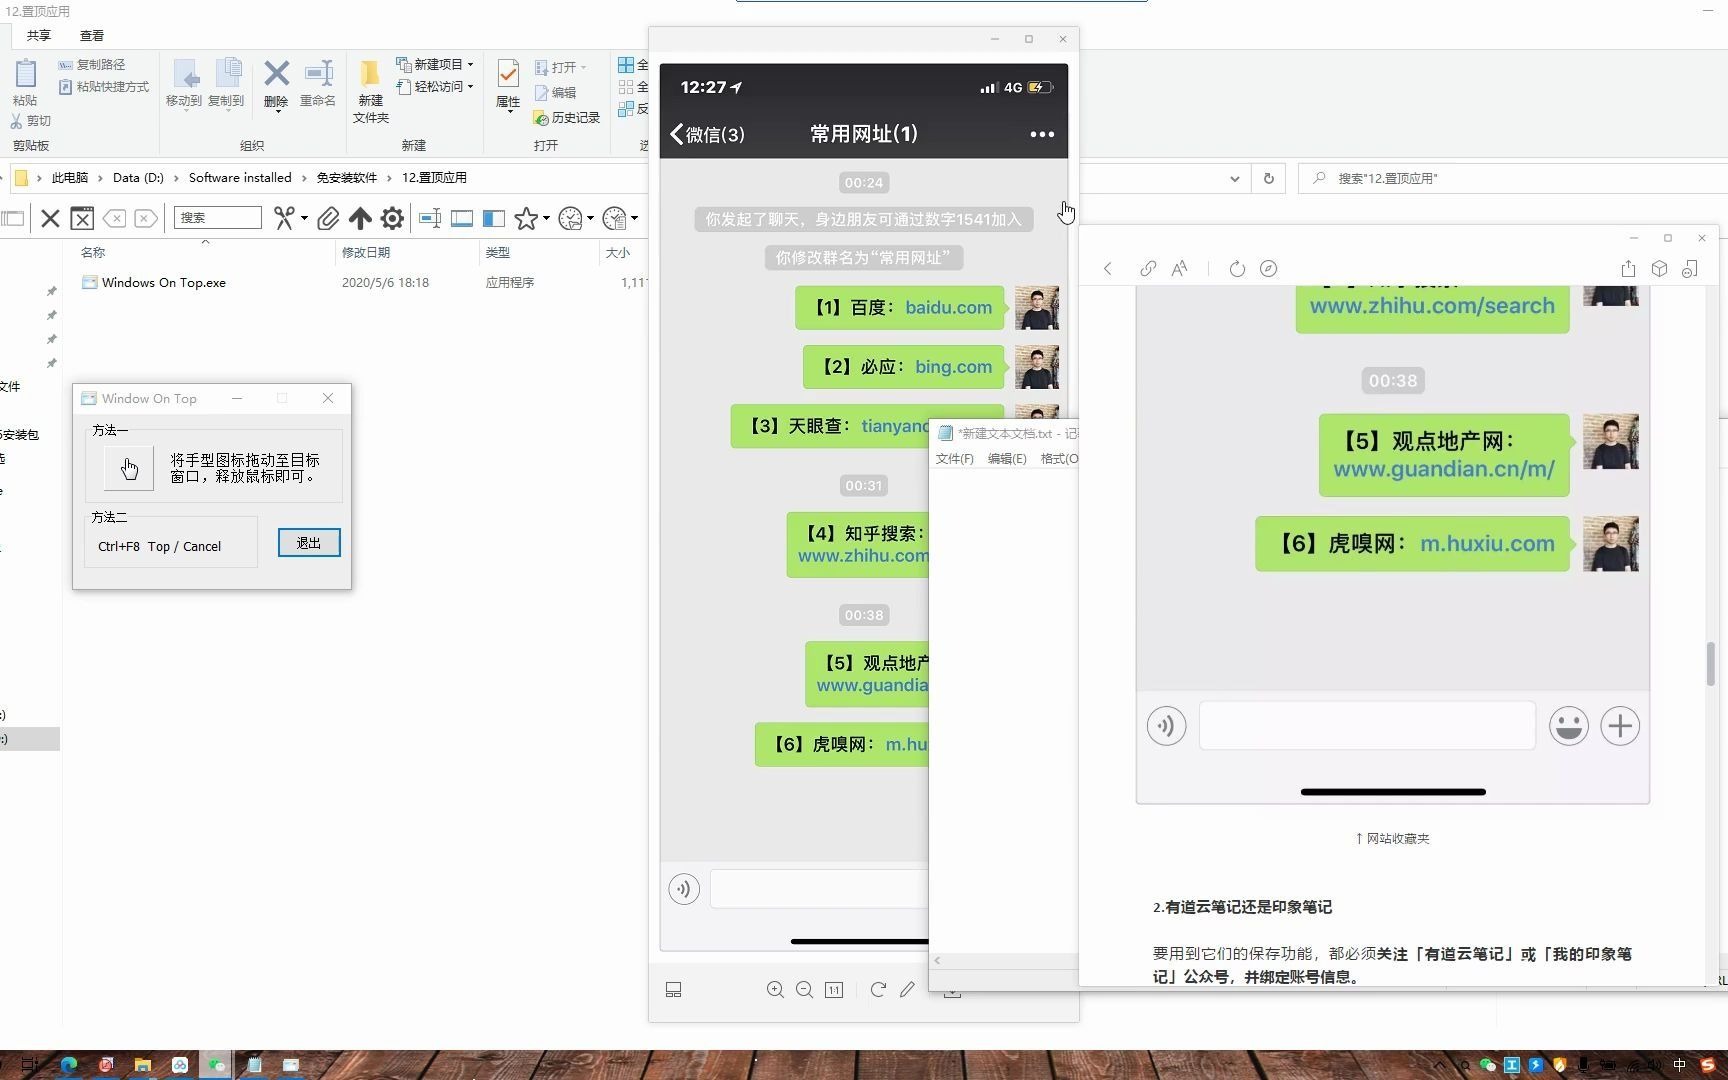Open the dropdown arrow next to the star icon
The width and height of the screenshot is (1728, 1080).
[x=546, y=218]
